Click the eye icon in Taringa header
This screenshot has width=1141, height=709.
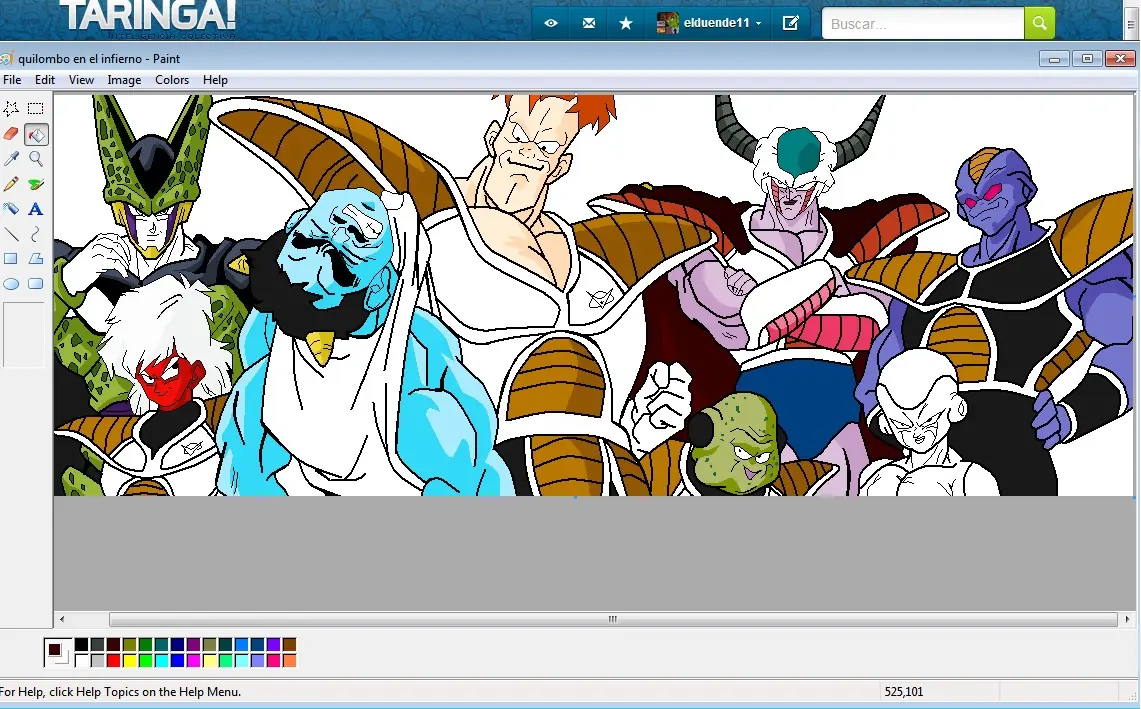tap(551, 23)
